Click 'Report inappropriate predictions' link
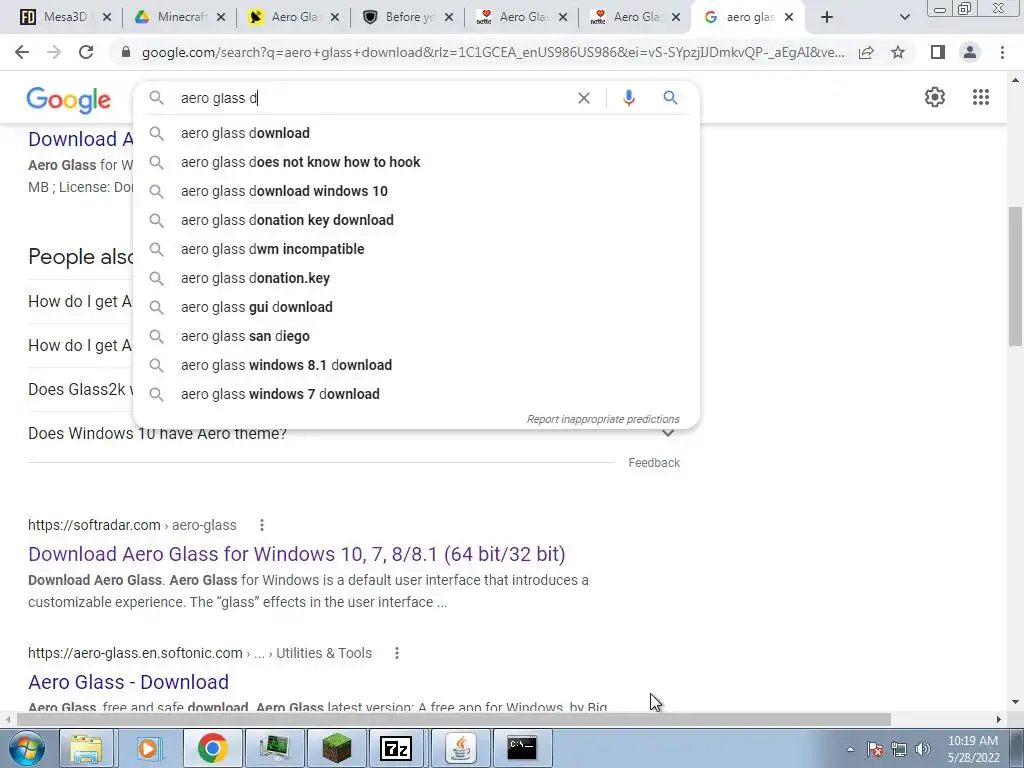Image resolution: width=1024 pixels, height=768 pixels. [603, 419]
